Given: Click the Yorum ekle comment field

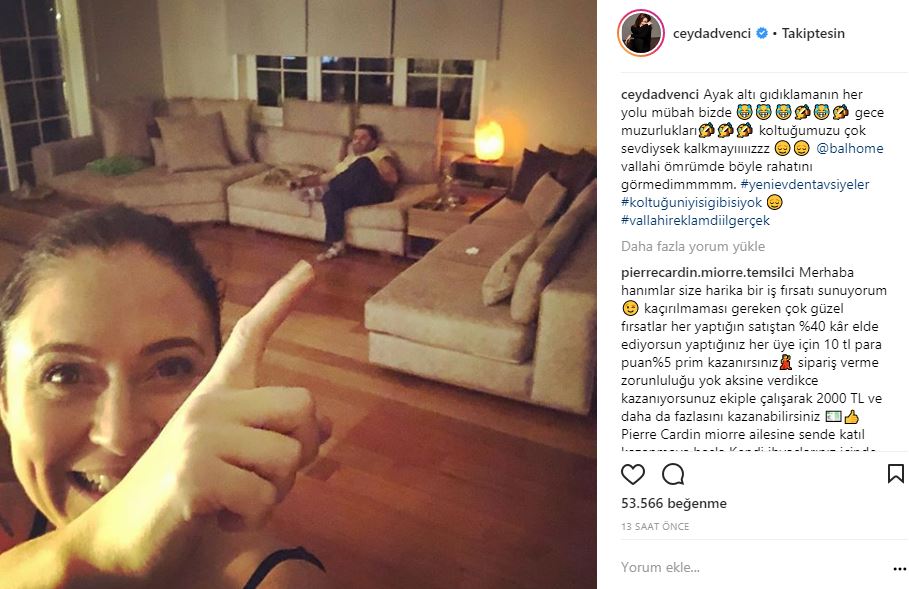Looking at the screenshot, I should point(754,568).
